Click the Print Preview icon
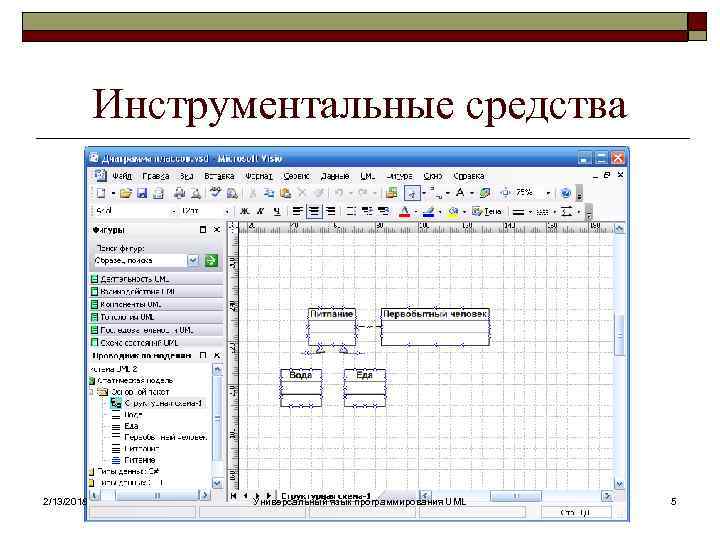This screenshot has width=720, height=540. [x=196, y=193]
